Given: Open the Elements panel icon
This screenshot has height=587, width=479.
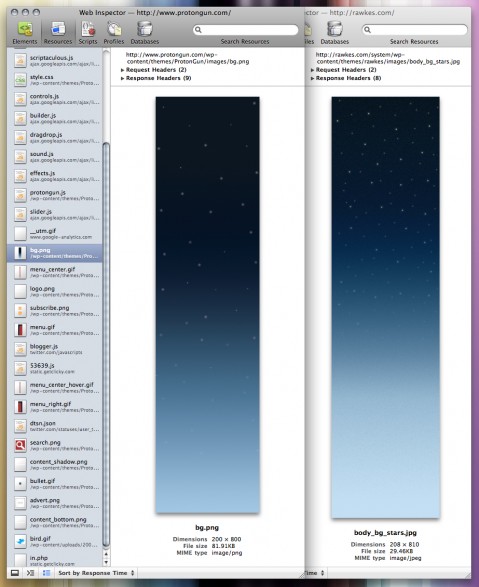Looking at the screenshot, I should coord(25,33).
